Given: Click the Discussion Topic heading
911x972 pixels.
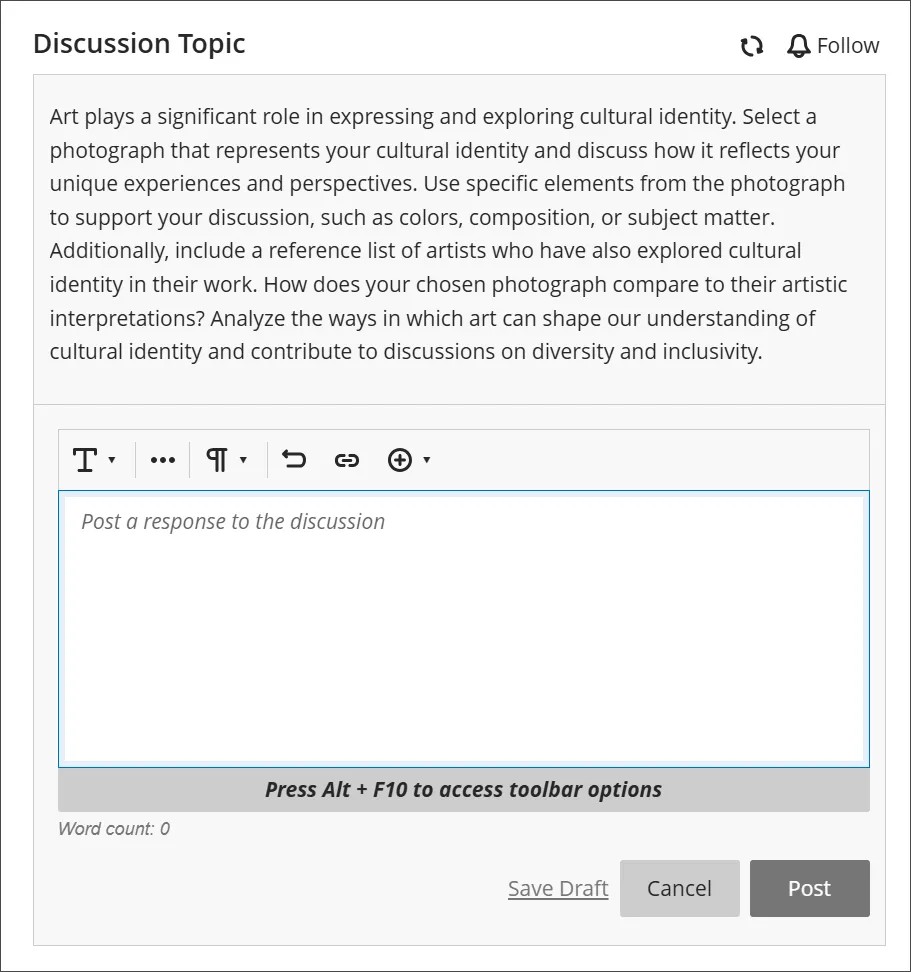Looking at the screenshot, I should click(138, 44).
